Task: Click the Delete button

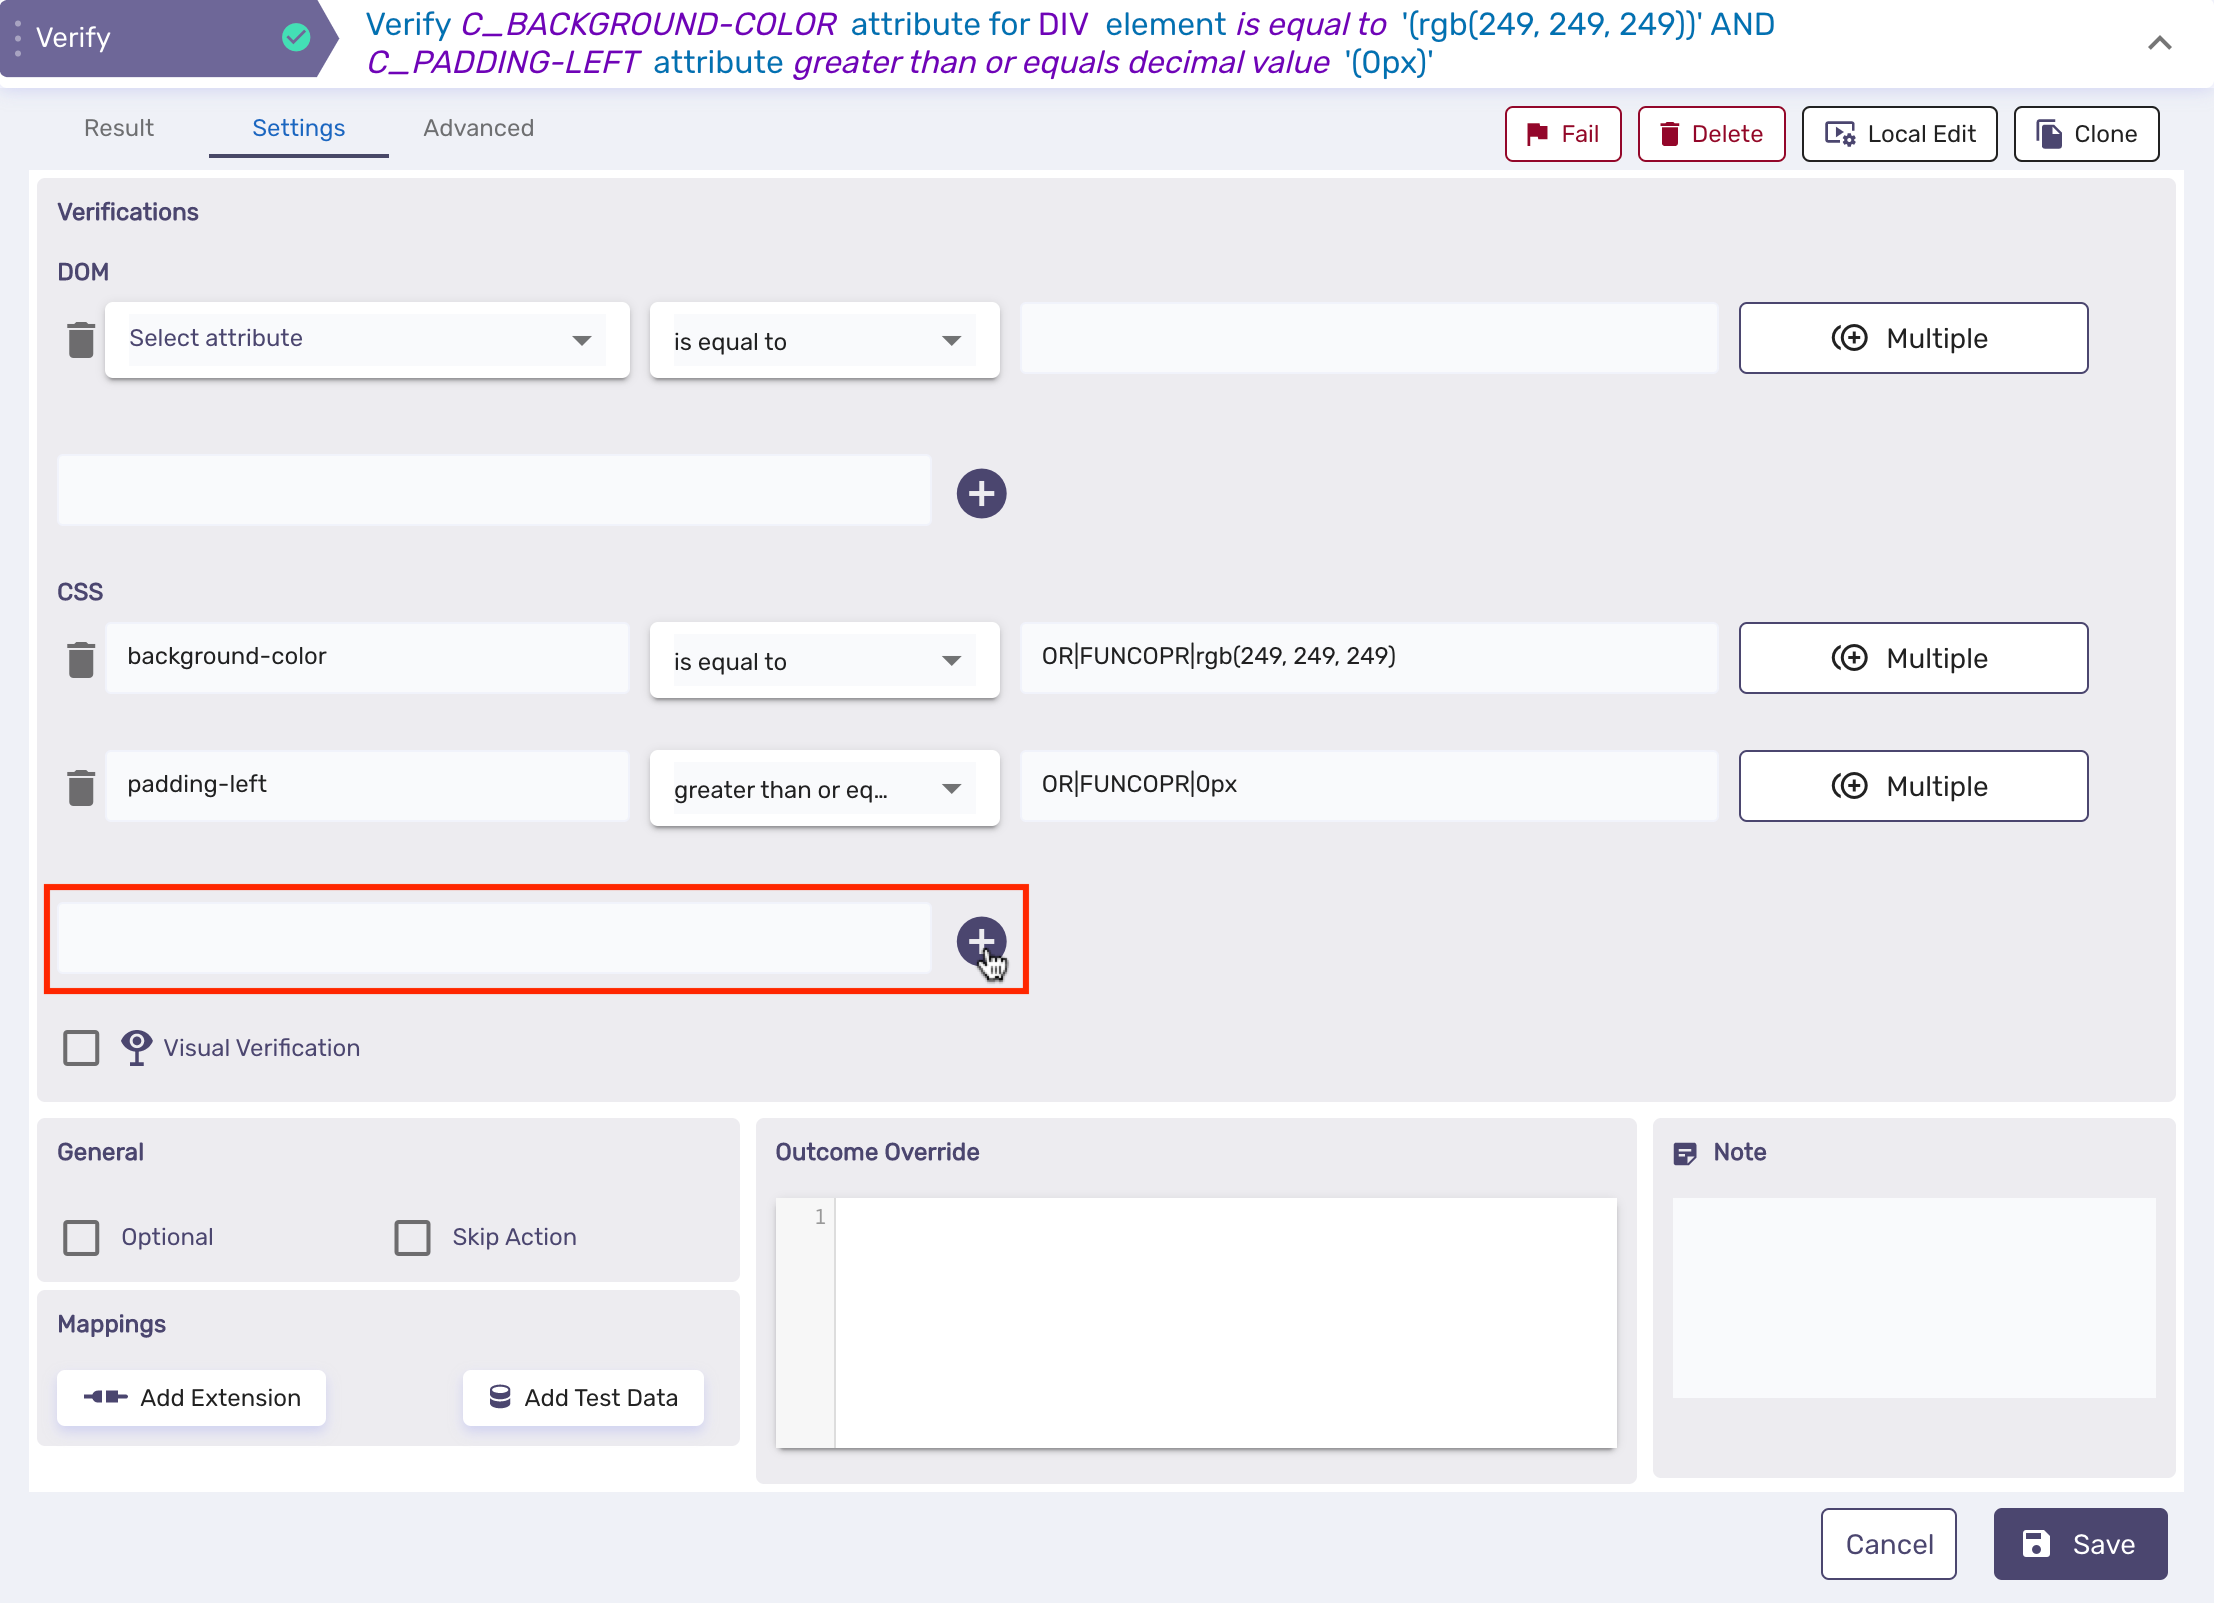Action: (x=1711, y=134)
